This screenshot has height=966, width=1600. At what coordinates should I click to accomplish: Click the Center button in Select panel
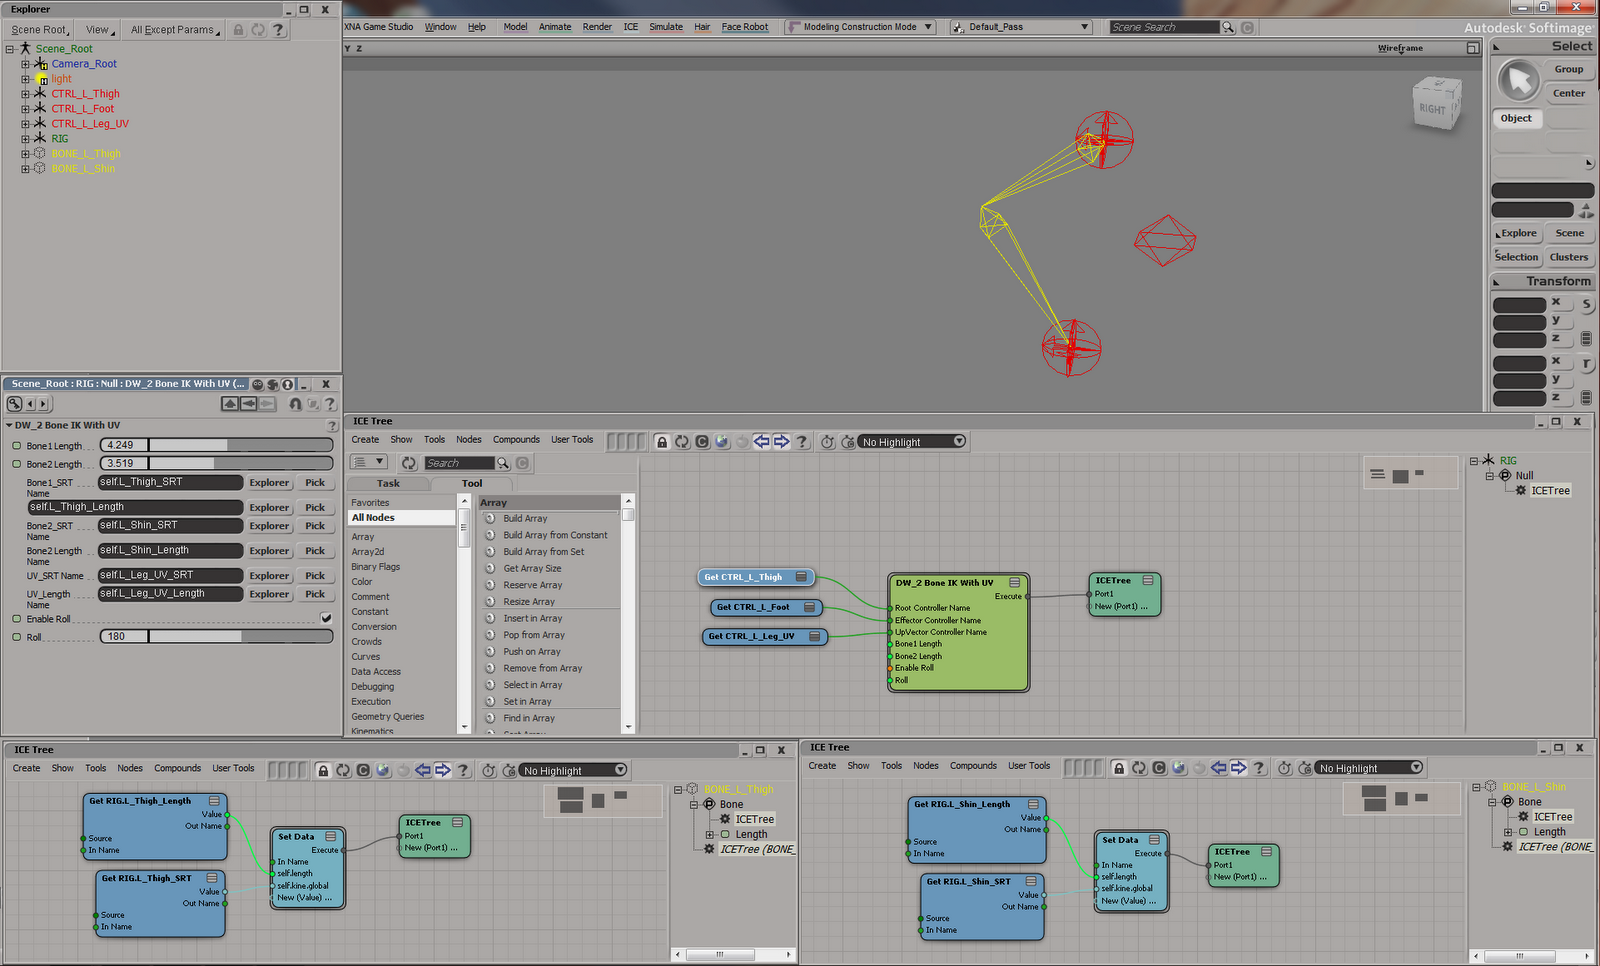(x=1569, y=93)
